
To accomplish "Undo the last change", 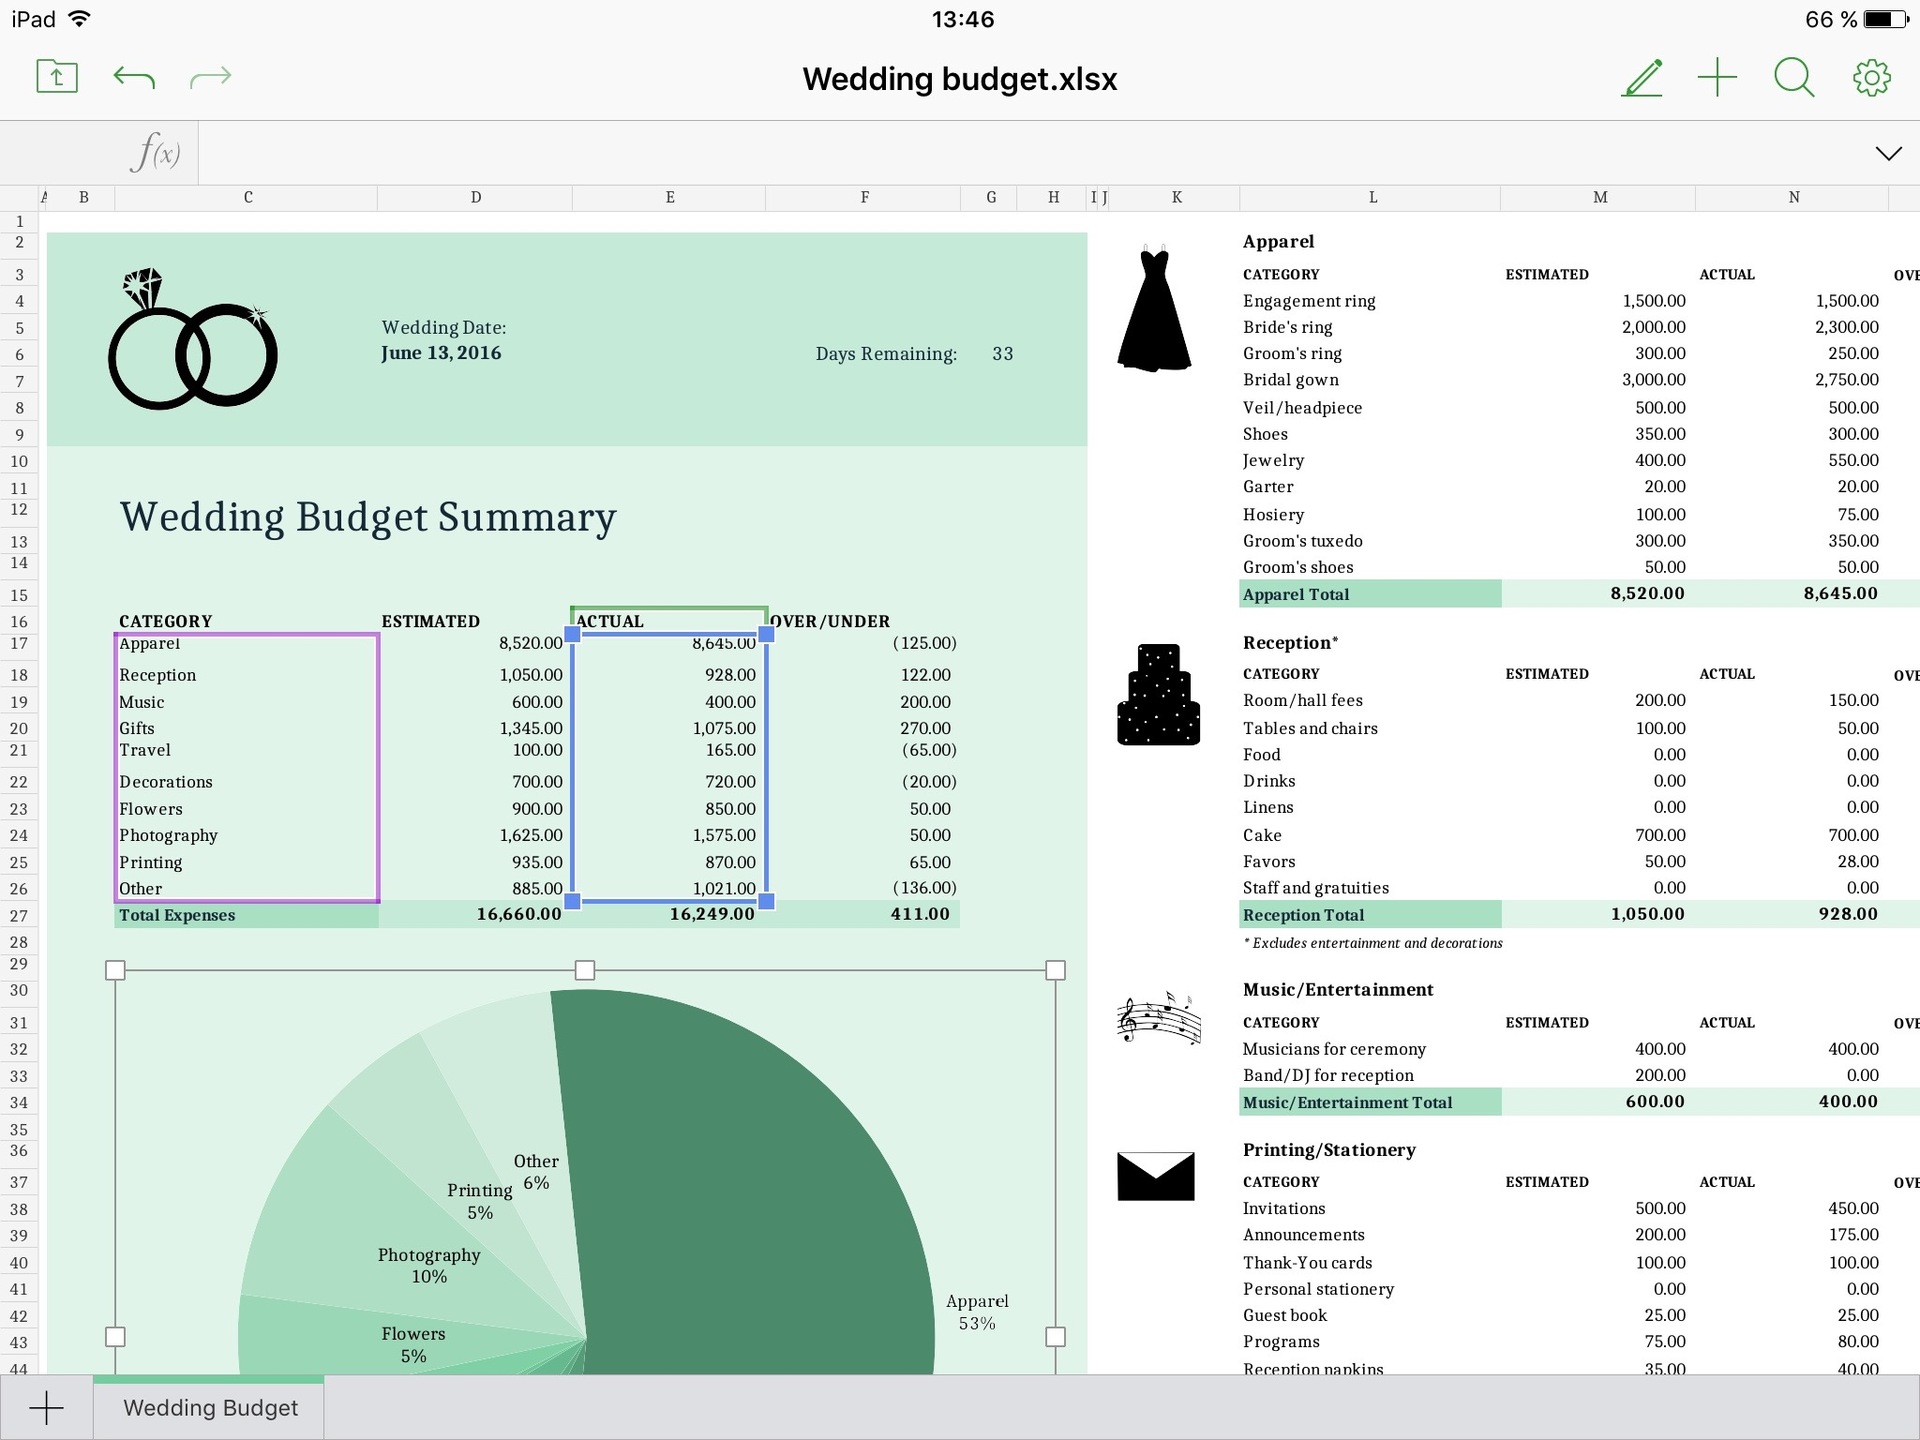I will [x=135, y=76].
